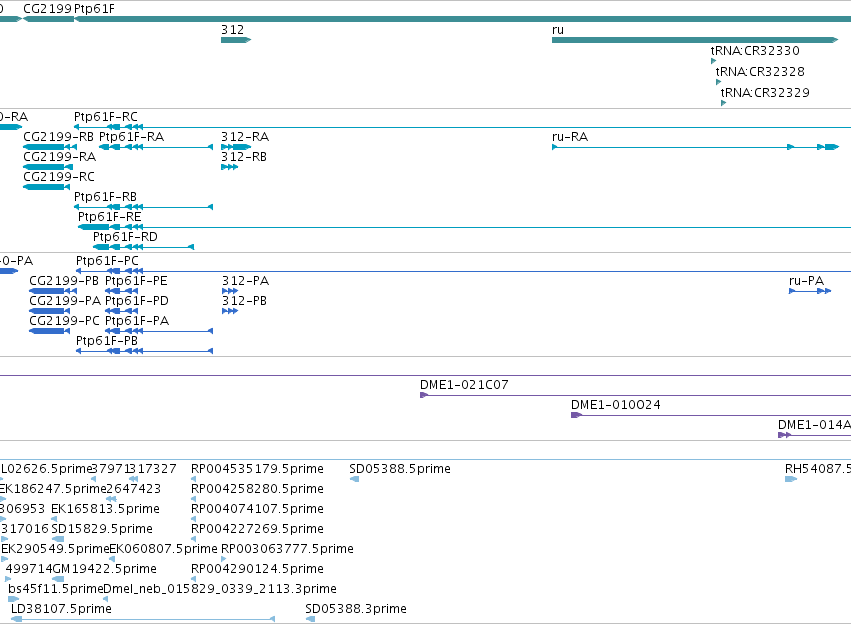Select the bs45f11.5prime EST label
This screenshot has height=624, width=851.
pyautogui.click(x=55, y=589)
